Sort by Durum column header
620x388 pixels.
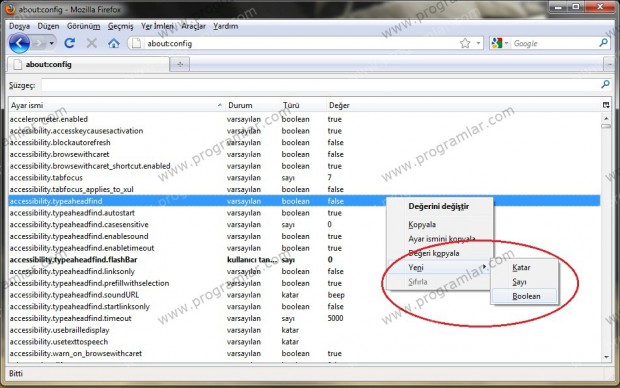[252, 105]
